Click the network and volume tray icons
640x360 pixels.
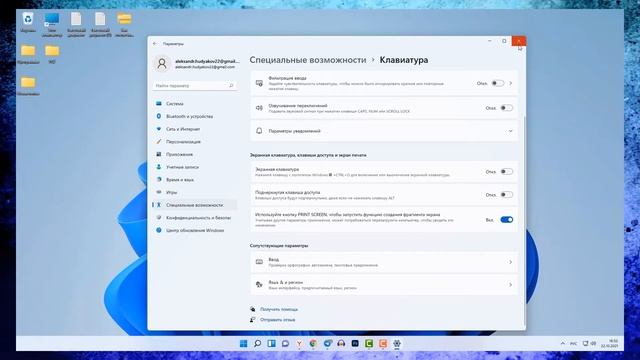[589, 344]
